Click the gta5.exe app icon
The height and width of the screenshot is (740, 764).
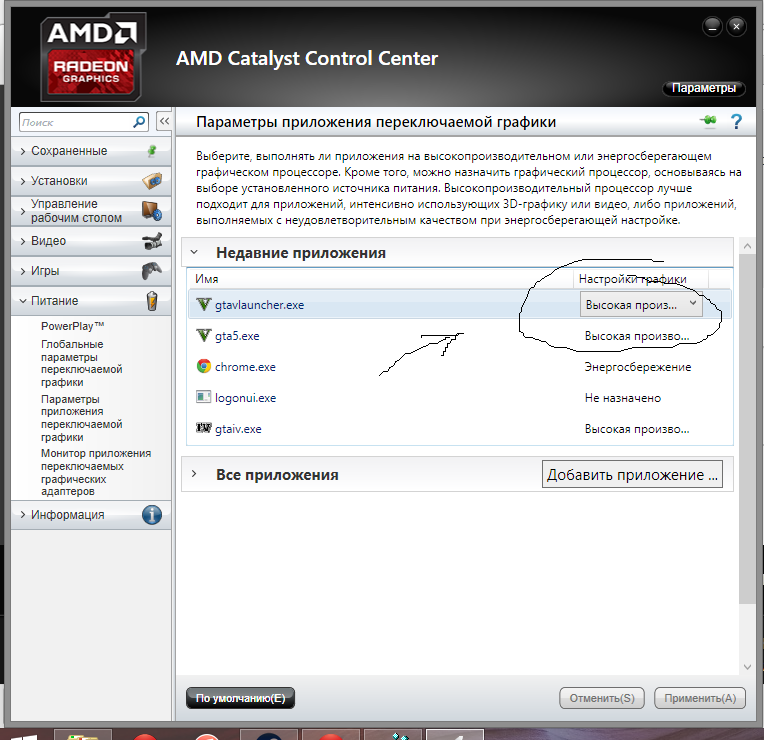point(204,336)
